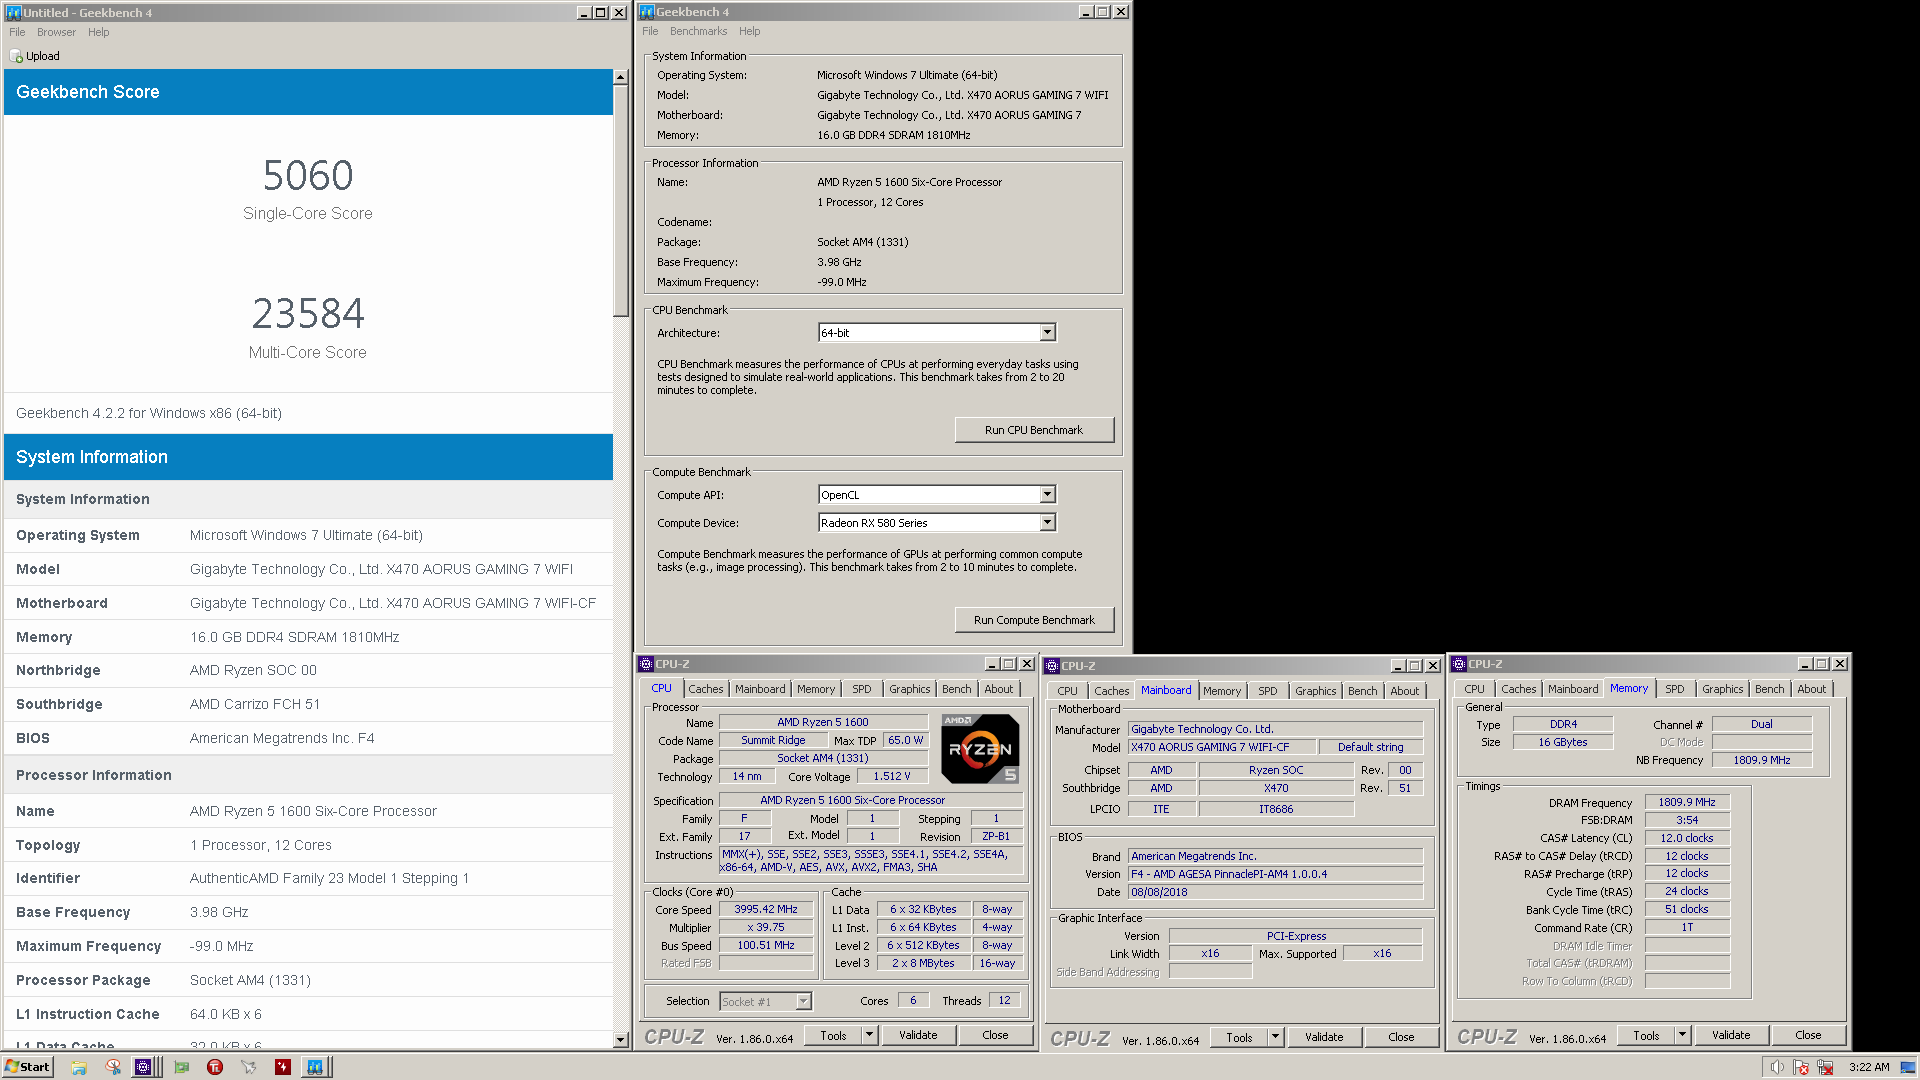Click Validate in the CPU-Z CPU window
Screen dimensions: 1920x1080
(918, 1035)
